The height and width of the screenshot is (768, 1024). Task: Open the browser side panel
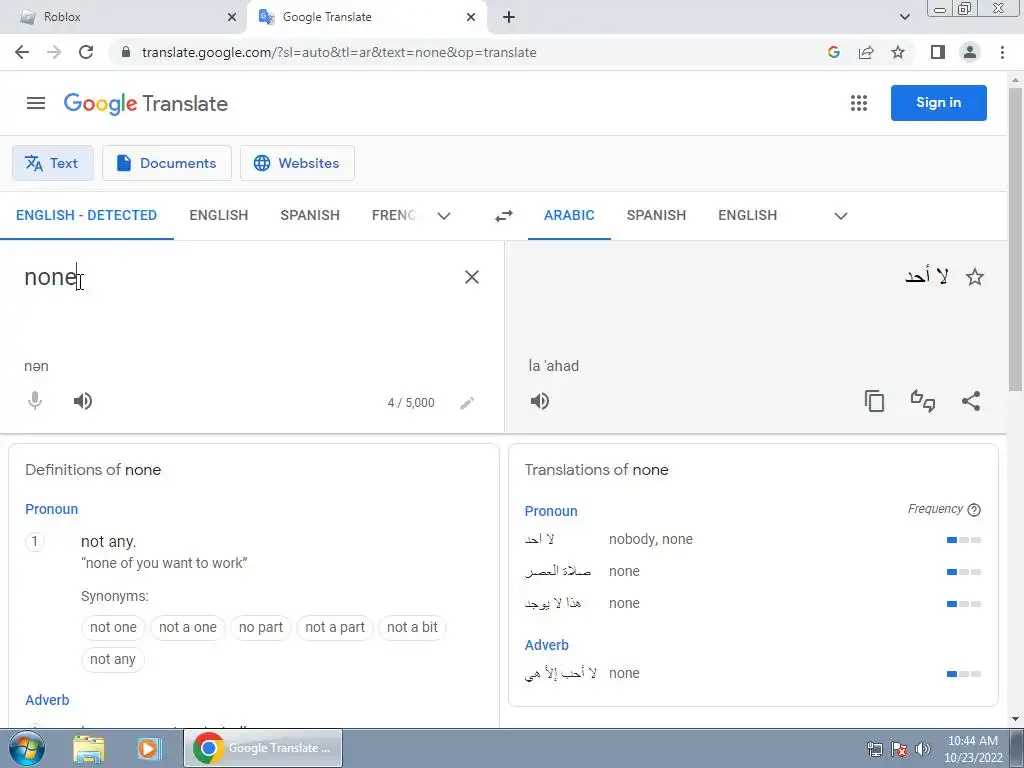pos(938,52)
